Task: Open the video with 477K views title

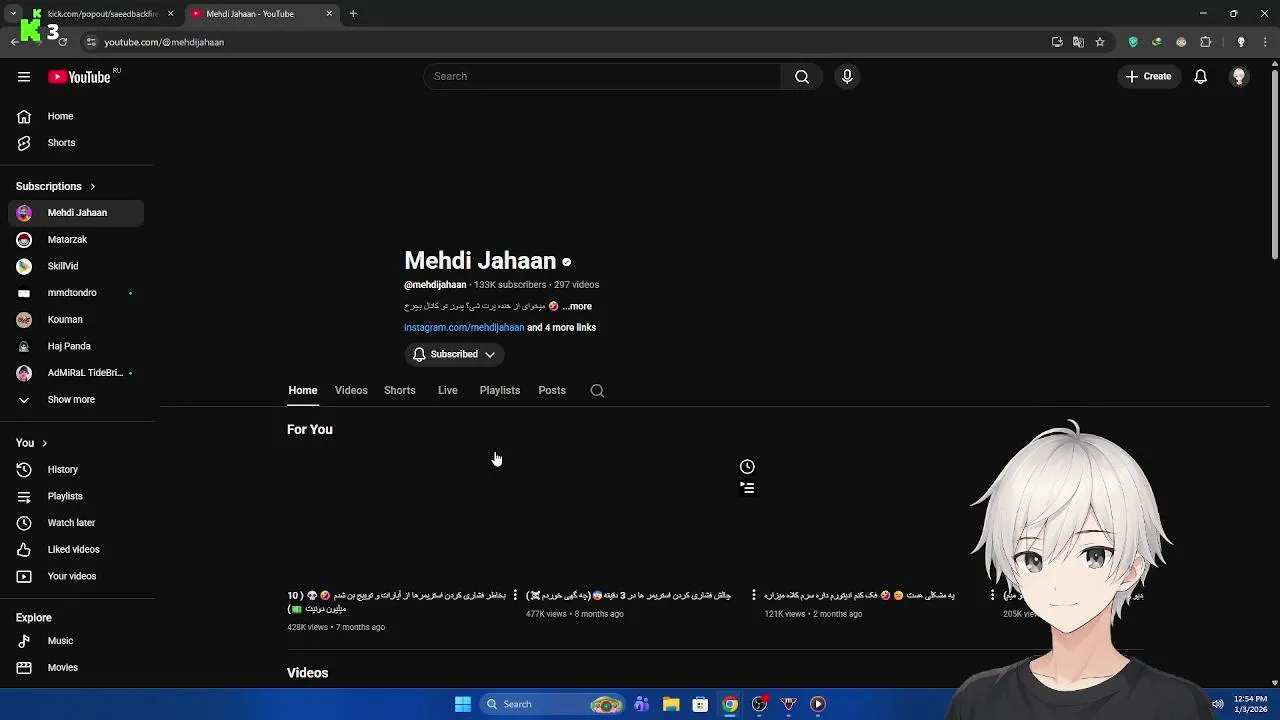Action: click(x=629, y=595)
